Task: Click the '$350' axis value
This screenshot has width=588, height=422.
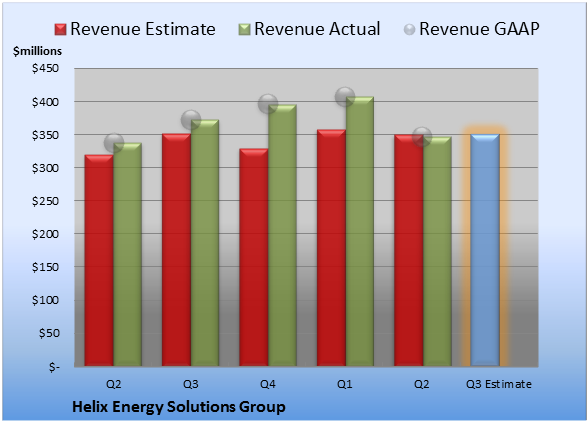Action: tap(45, 135)
